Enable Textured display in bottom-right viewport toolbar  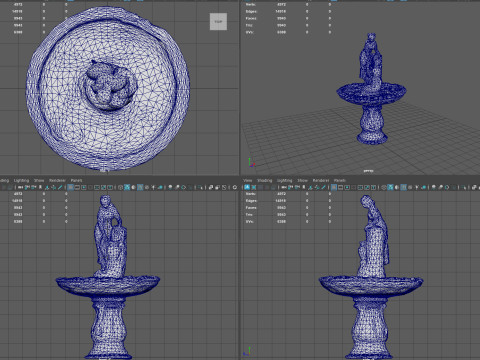coord(410,187)
